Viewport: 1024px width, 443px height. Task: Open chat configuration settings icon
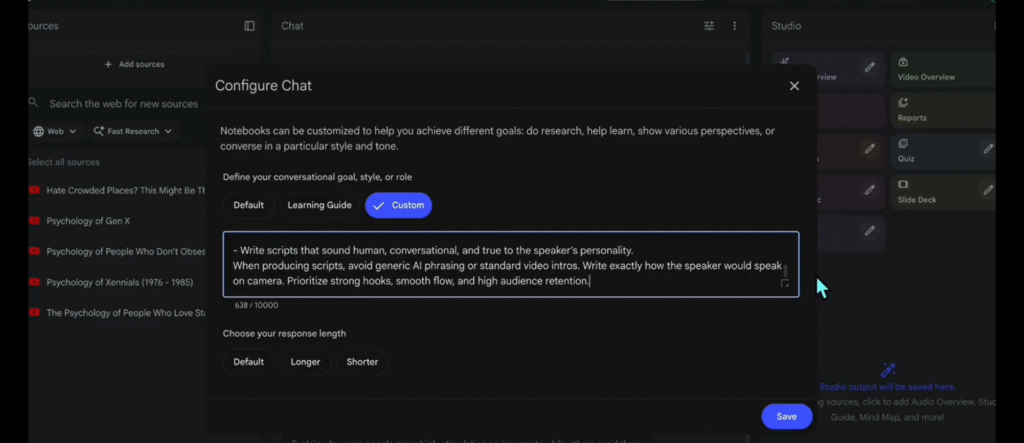(x=709, y=26)
